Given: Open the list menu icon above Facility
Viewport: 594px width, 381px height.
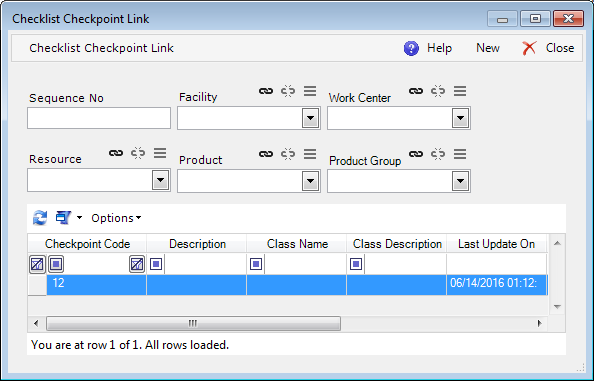Looking at the screenshot, I should coord(310,91).
